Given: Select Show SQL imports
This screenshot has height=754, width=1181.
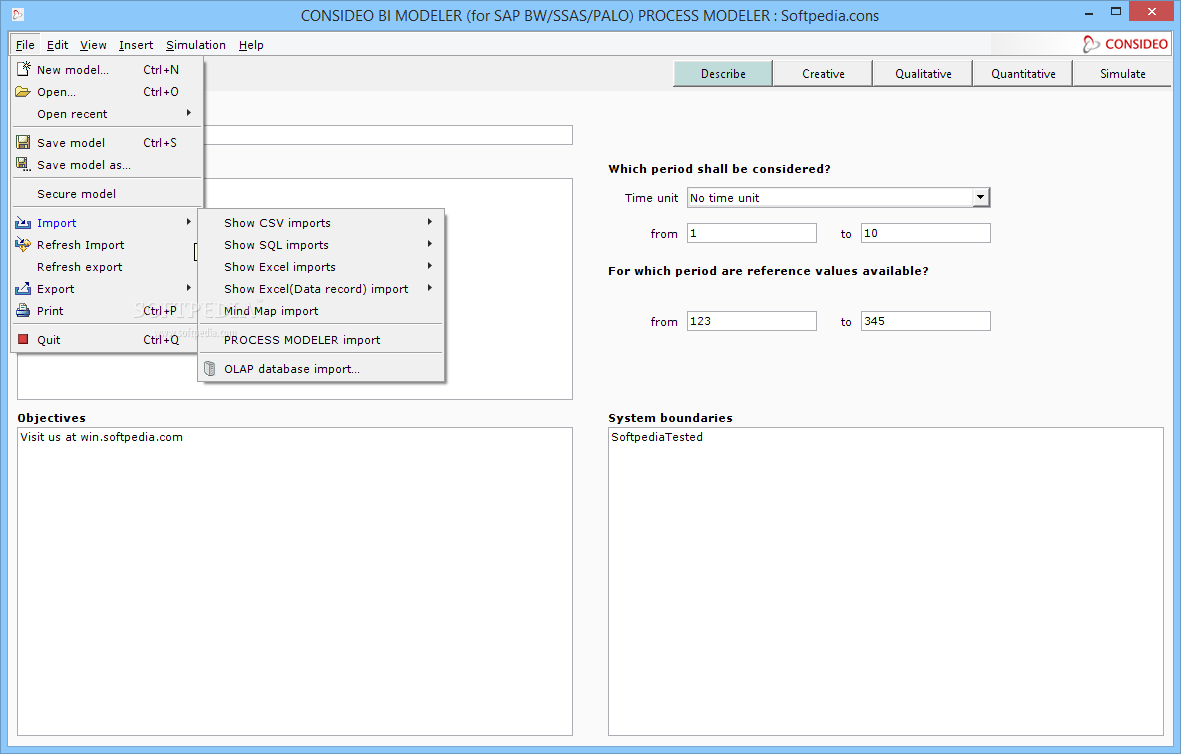Looking at the screenshot, I should 322,245.
